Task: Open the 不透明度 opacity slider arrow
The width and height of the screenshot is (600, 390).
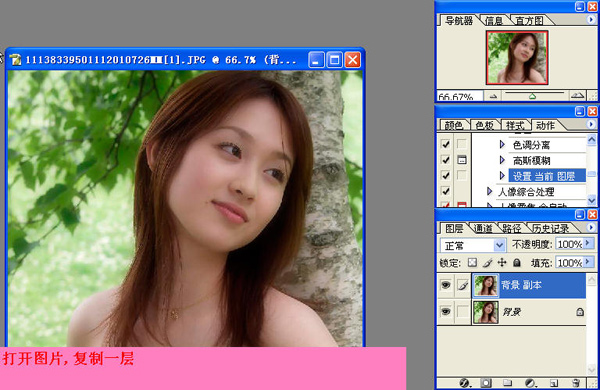Action: [589, 243]
